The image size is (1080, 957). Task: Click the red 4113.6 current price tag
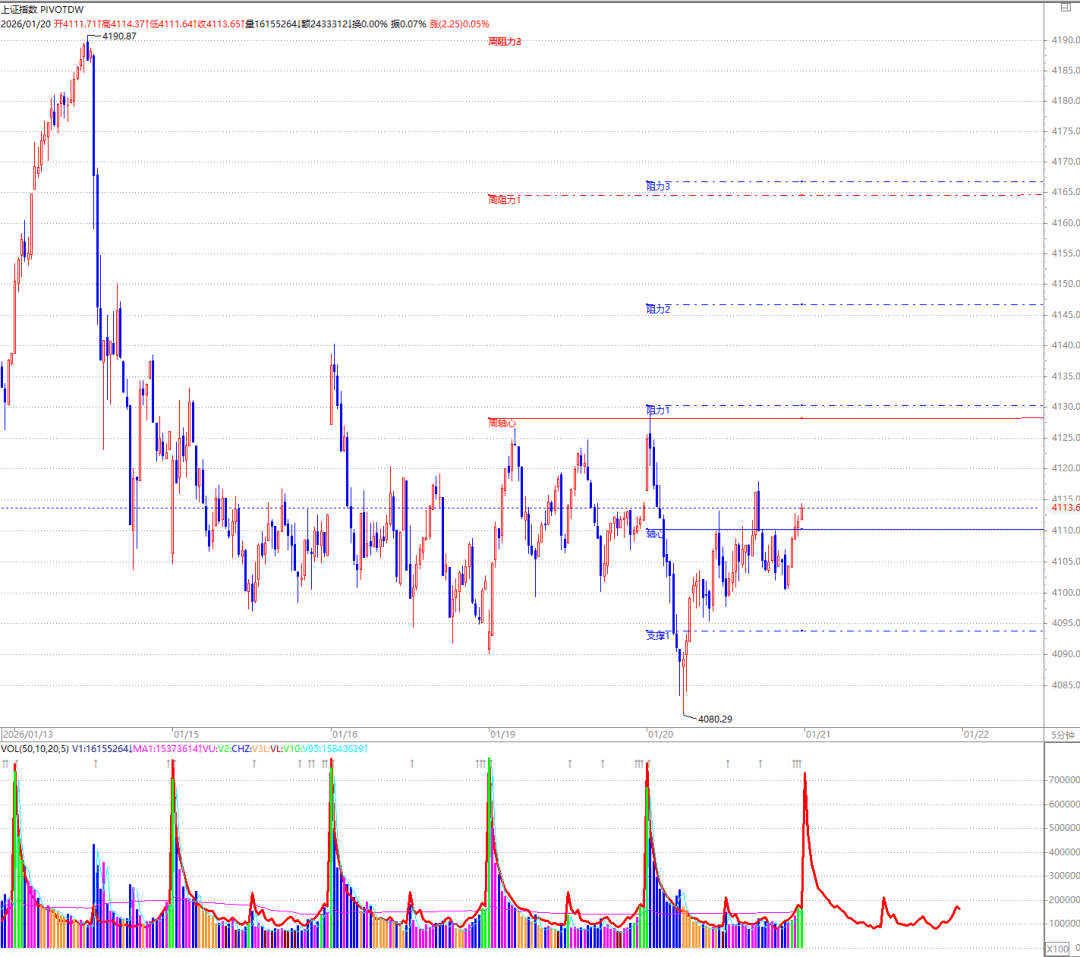(1063, 508)
